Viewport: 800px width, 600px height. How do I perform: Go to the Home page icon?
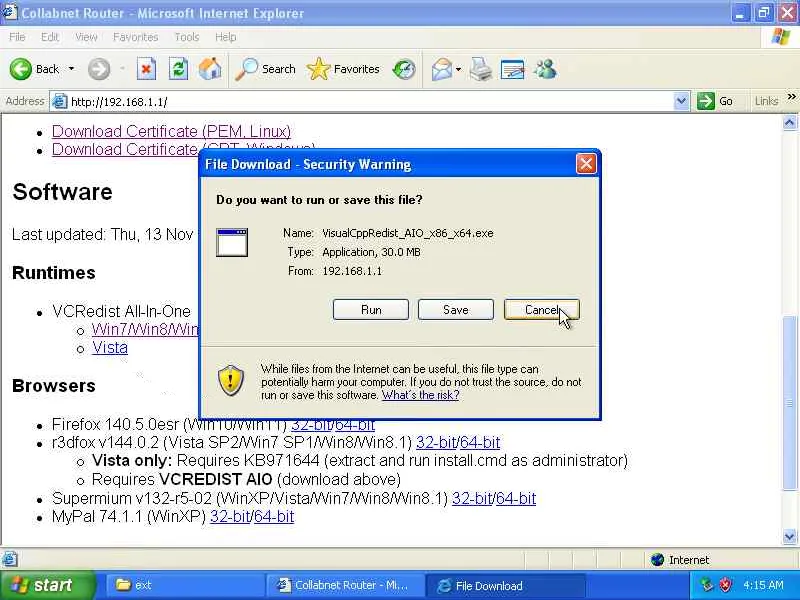210,69
